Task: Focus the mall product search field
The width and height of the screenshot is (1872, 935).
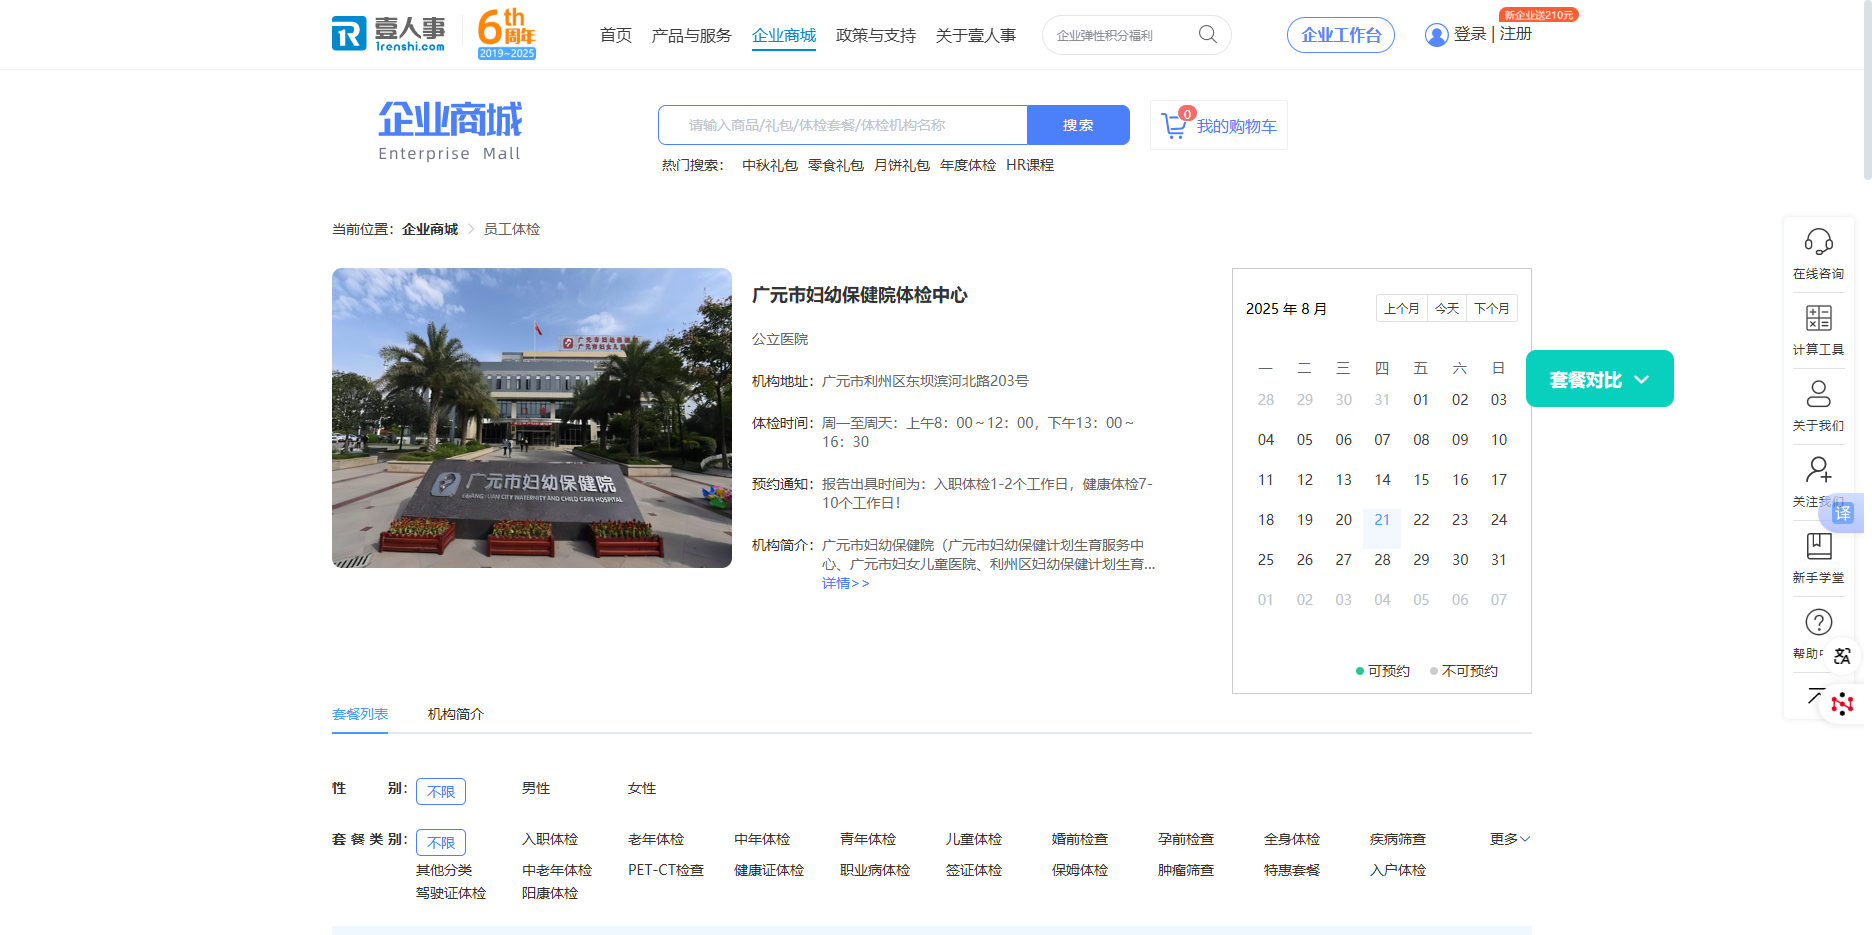Action: (x=843, y=125)
